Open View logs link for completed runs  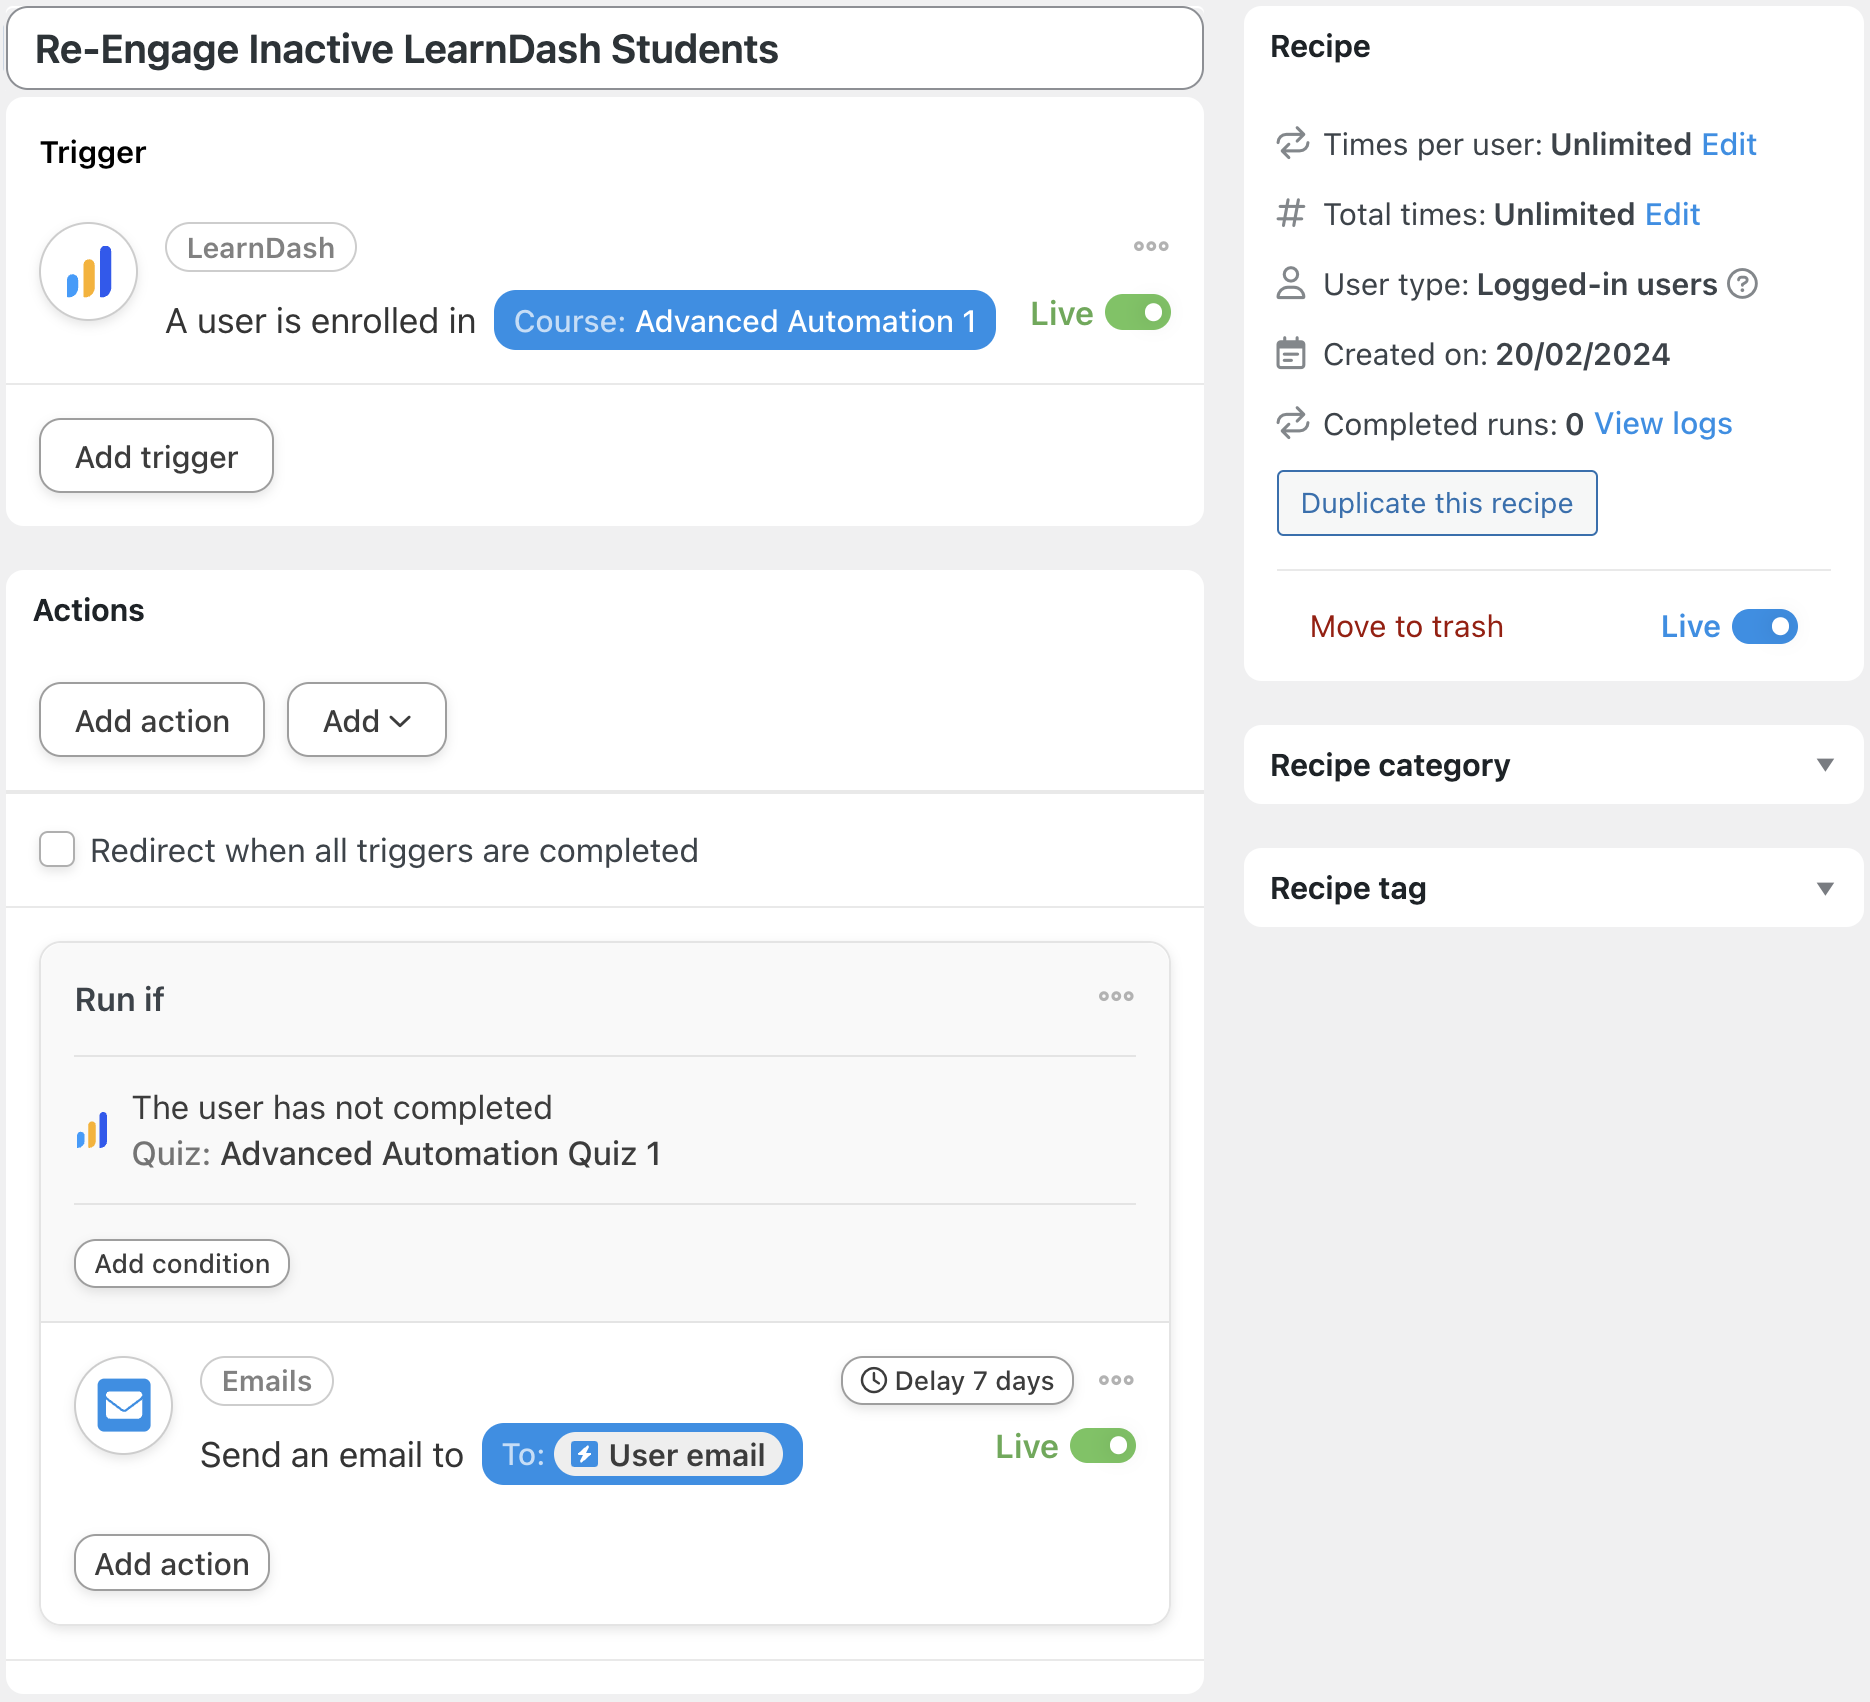(1662, 424)
